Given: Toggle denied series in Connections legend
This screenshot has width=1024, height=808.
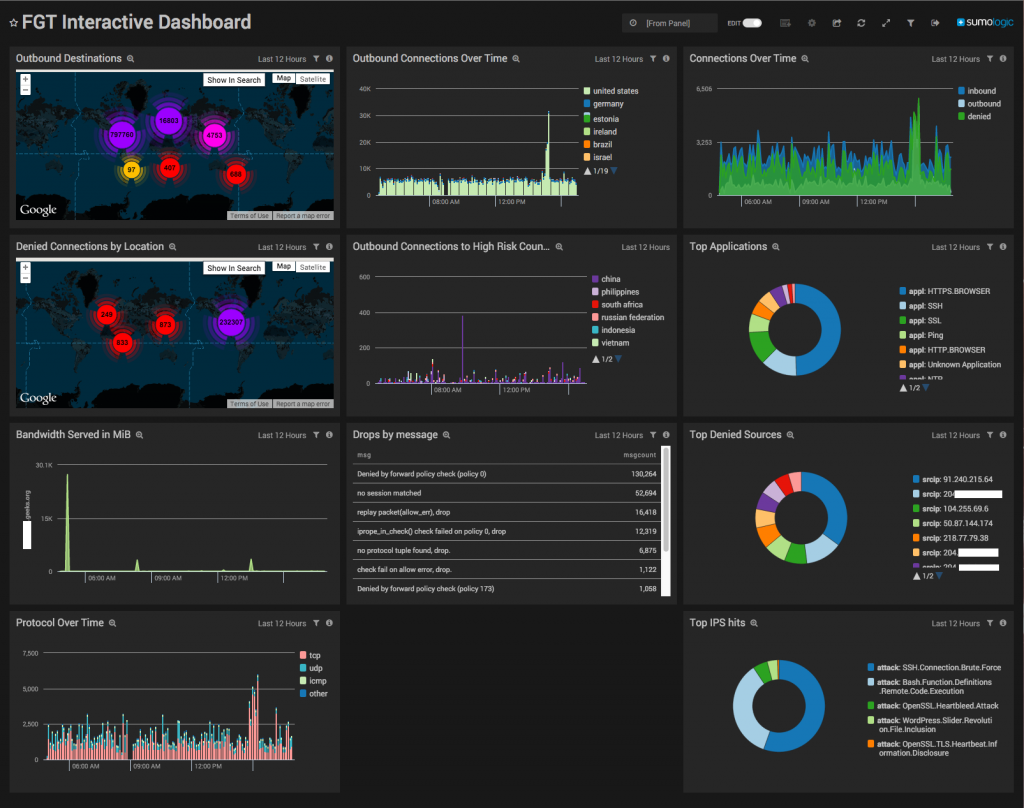Looking at the screenshot, I should point(974,116).
